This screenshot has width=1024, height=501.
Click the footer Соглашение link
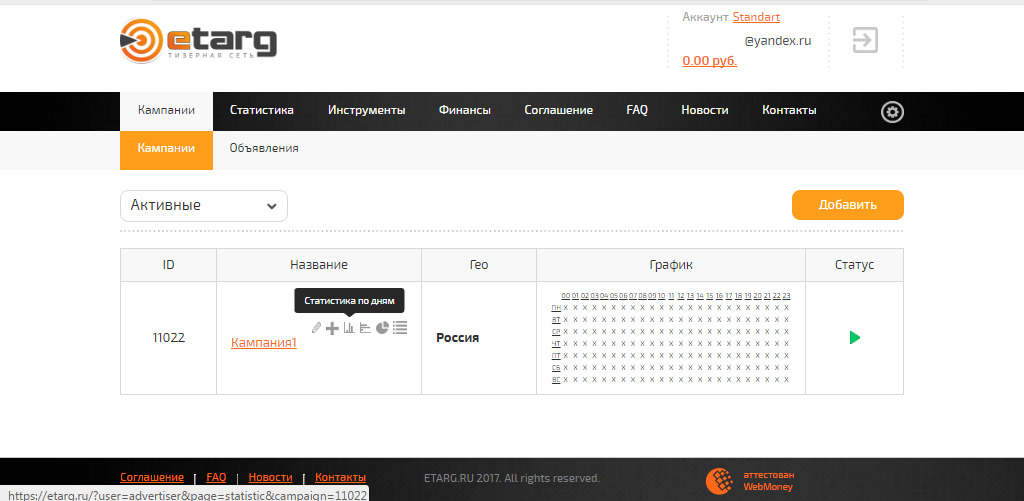point(152,477)
